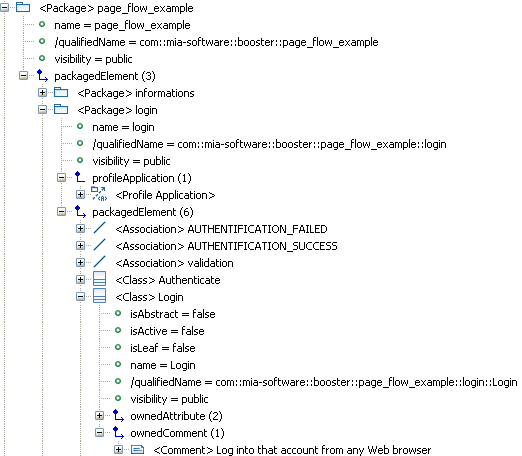Click qualifiedName ending in login::Login
The image size is (522, 456).
(x=324, y=382)
